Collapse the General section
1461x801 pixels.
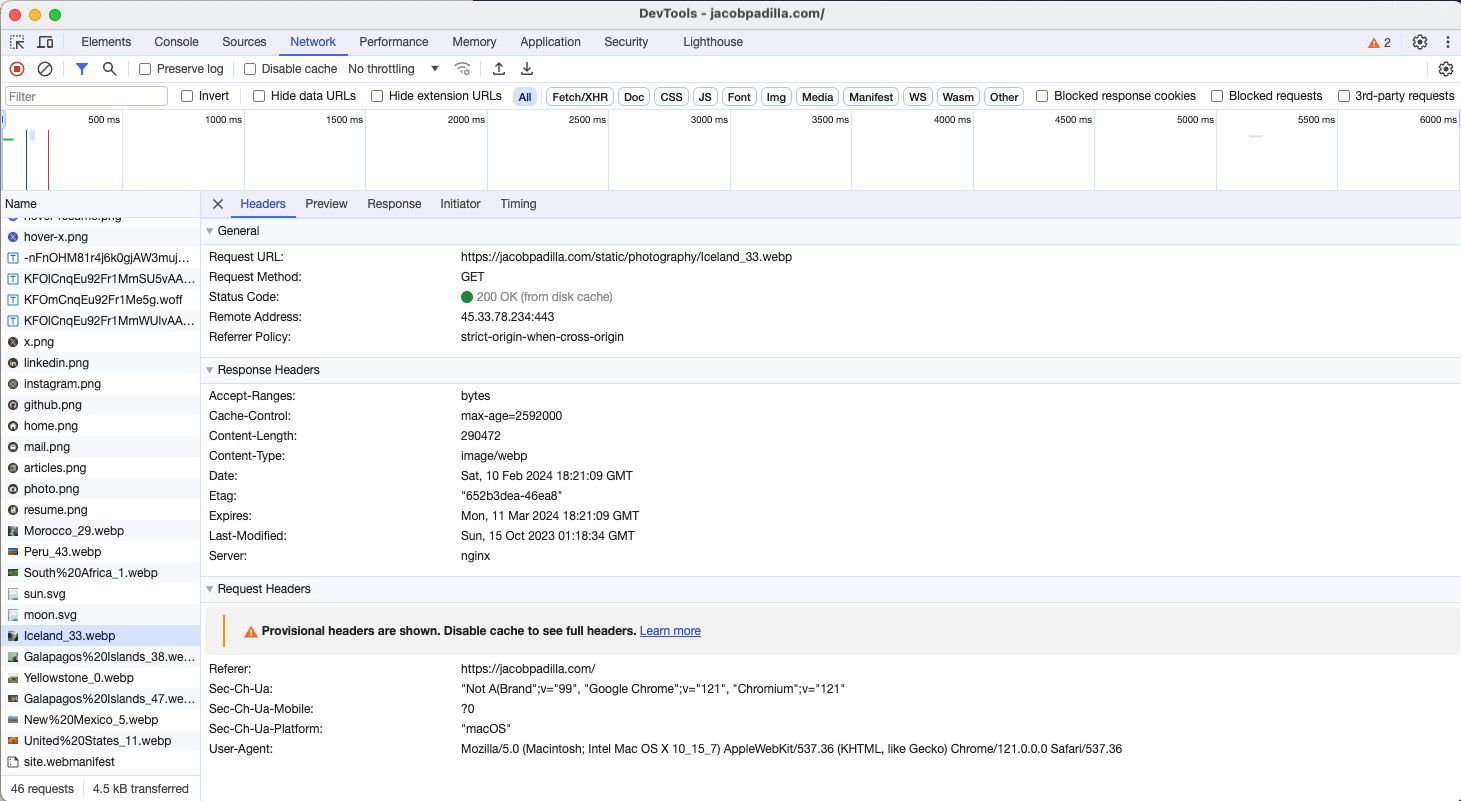pyautogui.click(x=209, y=231)
